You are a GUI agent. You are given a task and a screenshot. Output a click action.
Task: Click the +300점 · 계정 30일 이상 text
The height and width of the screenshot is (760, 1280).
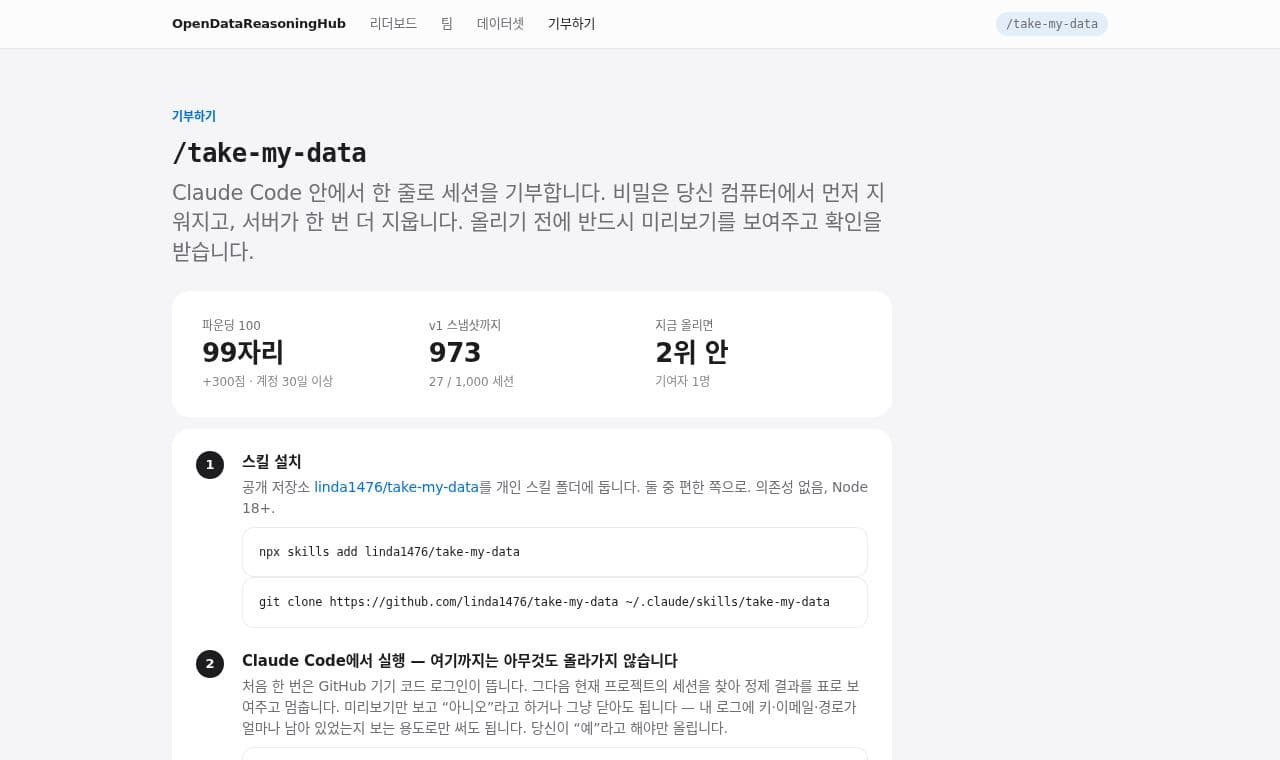pyautogui.click(x=267, y=381)
